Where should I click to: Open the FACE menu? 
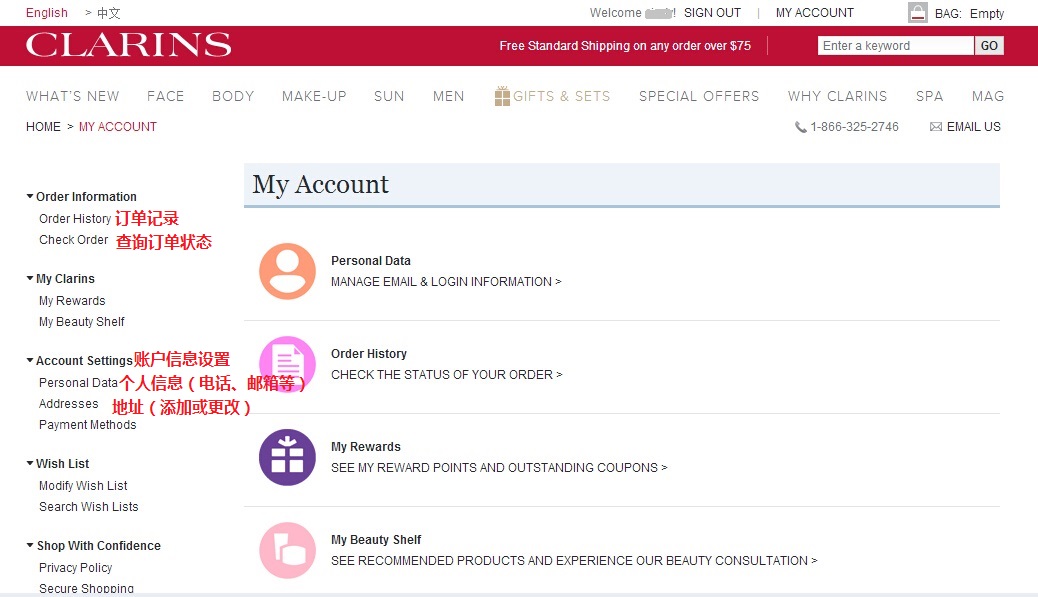[165, 96]
